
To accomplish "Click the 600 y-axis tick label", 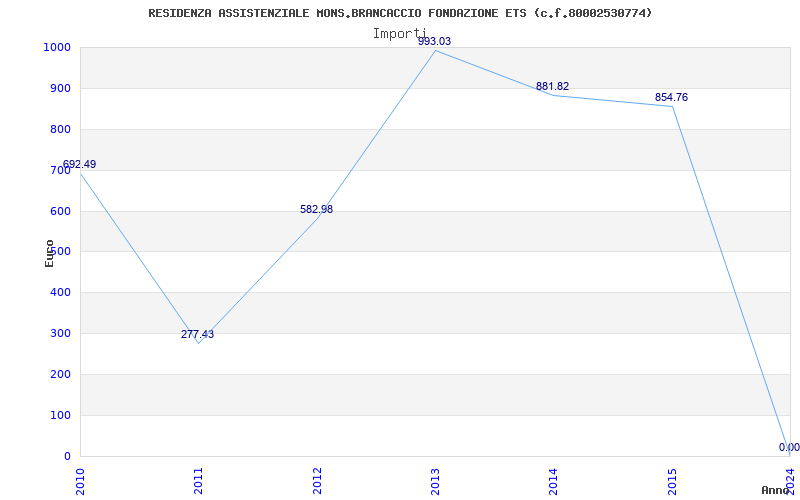I will pyautogui.click(x=60, y=211).
